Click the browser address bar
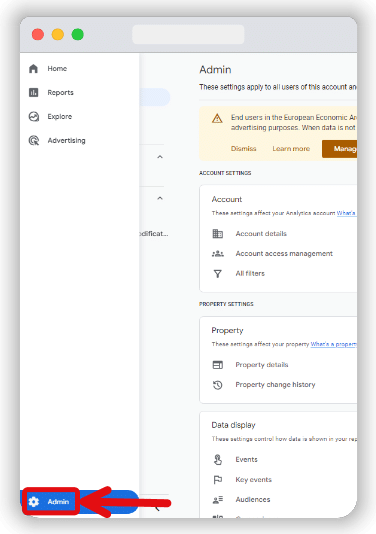This screenshot has width=376, height=534. pyautogui.click(x=188, y=34)
